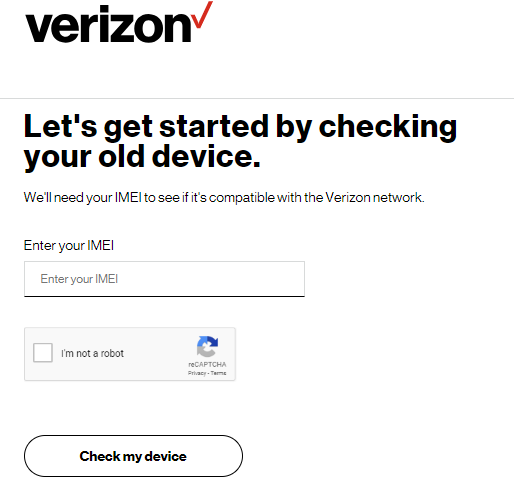Click the Check my device button
This screenshot has width=514, height=486.
(133, 456)
